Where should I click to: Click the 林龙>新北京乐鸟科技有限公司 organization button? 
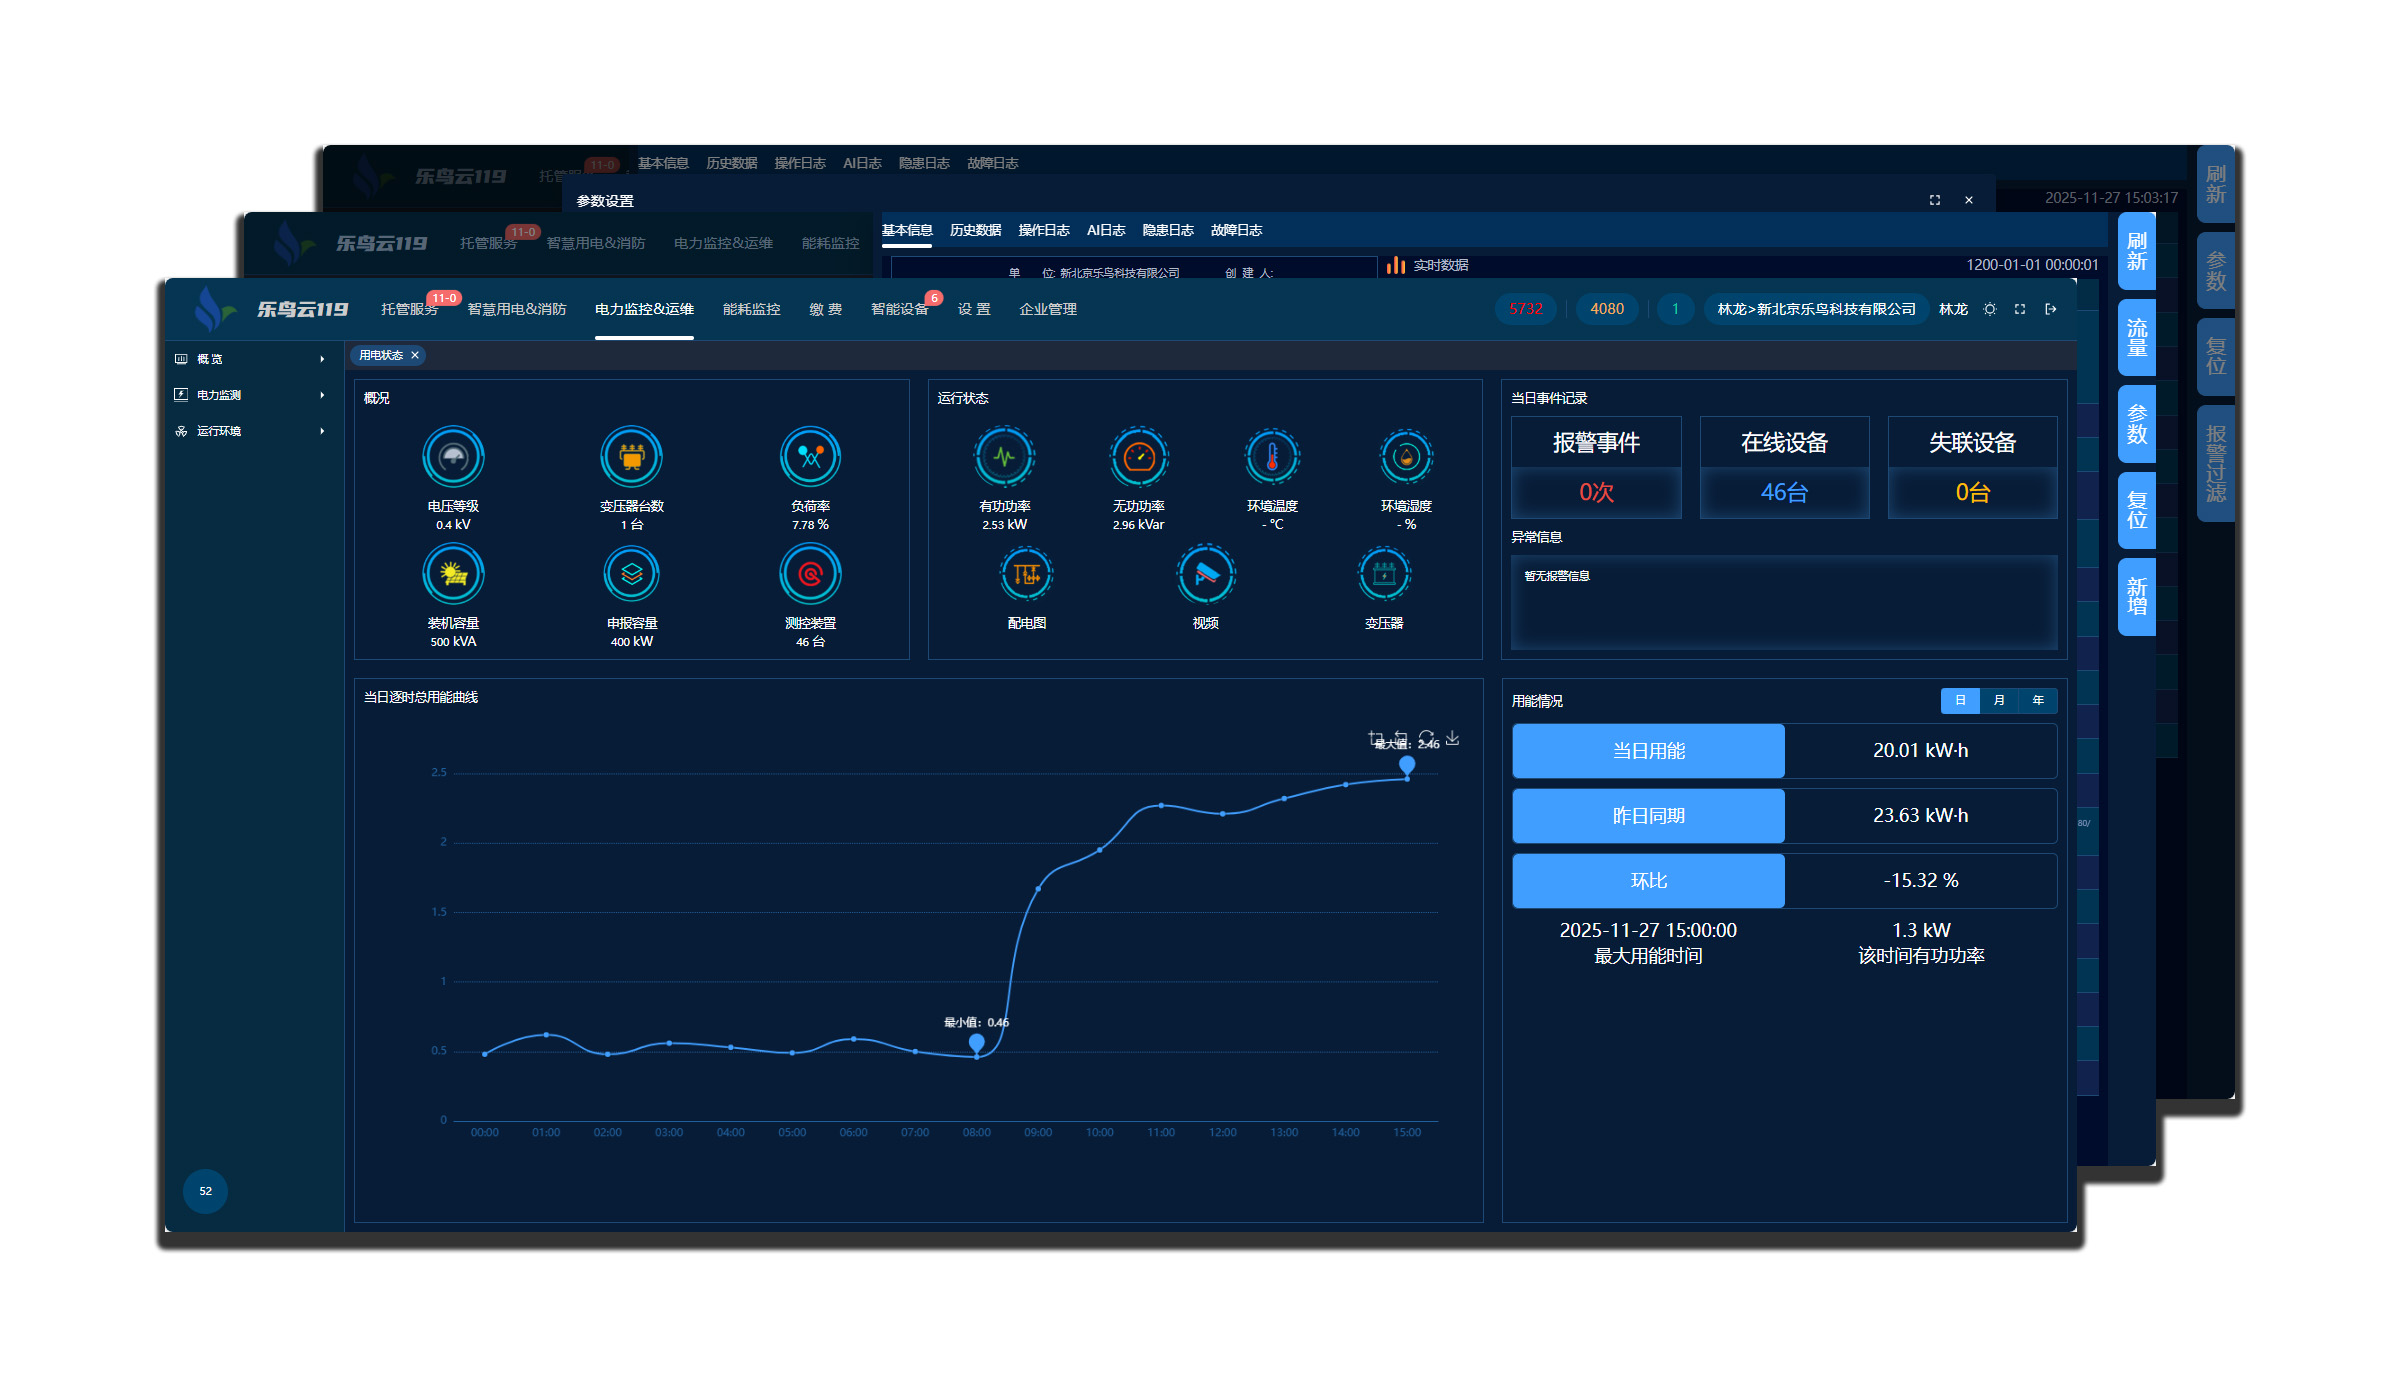pyautogui.click(x=1816, y=309)
